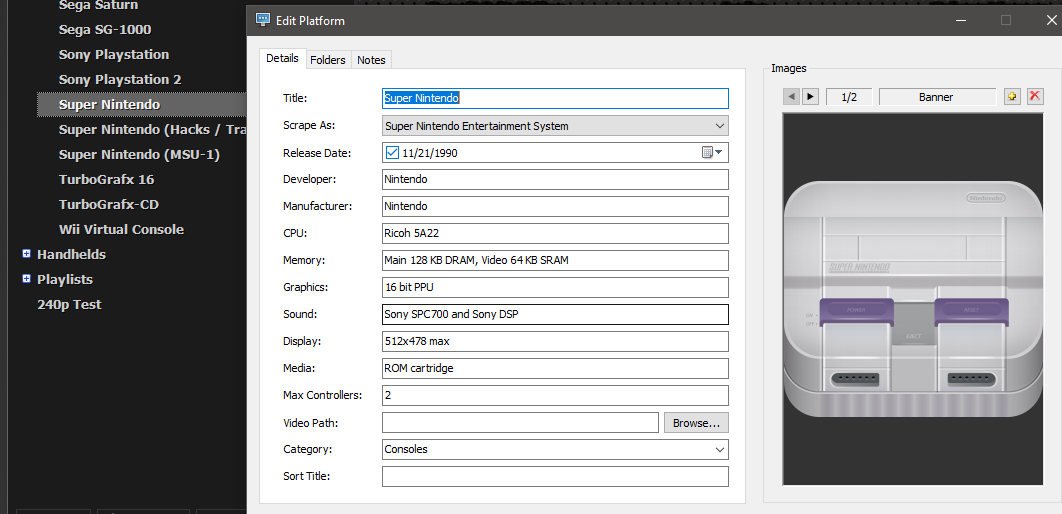The image size is (1062, 514).
Task: Expand the Playlists tree node
Action: (x=26, y=279)
